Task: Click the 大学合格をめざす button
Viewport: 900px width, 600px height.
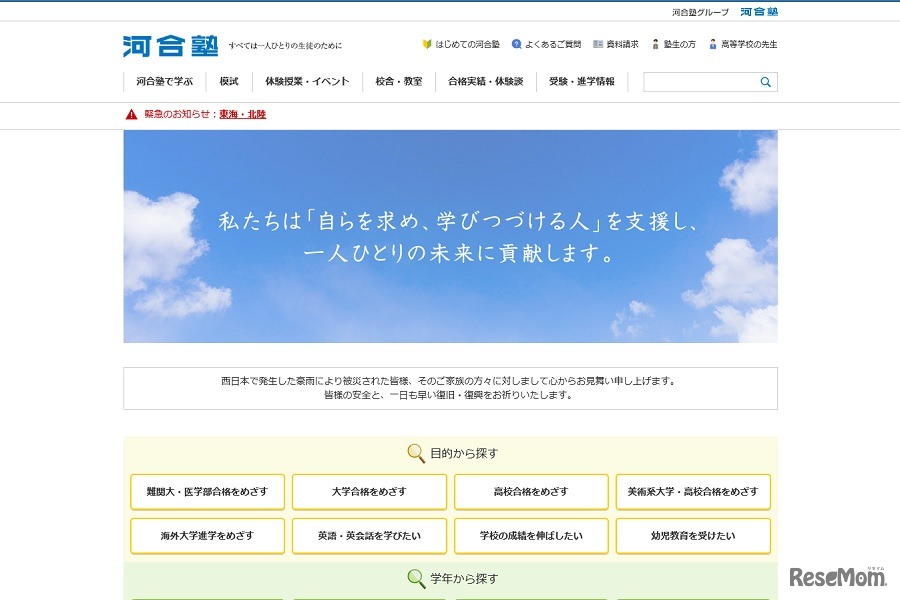Action: 369,492
